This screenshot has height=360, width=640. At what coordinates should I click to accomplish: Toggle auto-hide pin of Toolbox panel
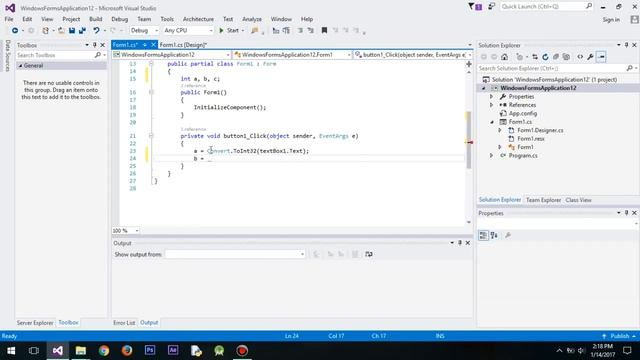tap(95, 45)
